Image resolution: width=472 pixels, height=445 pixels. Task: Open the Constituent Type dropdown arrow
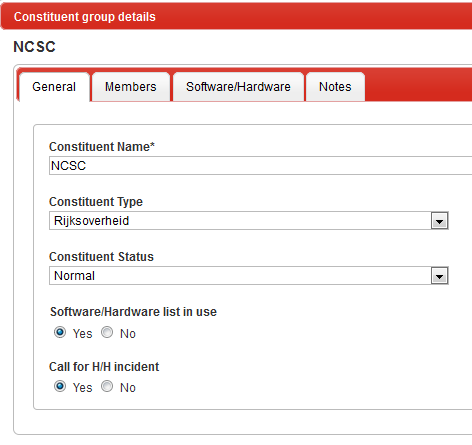(x=439, y=221)
